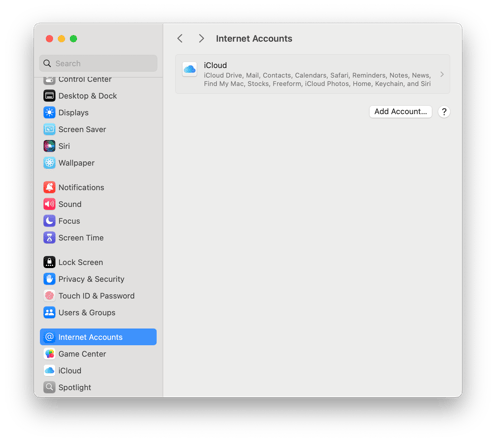Open the Spotlight magnifier icon in sidebar
496x442 pixels.
49,387
